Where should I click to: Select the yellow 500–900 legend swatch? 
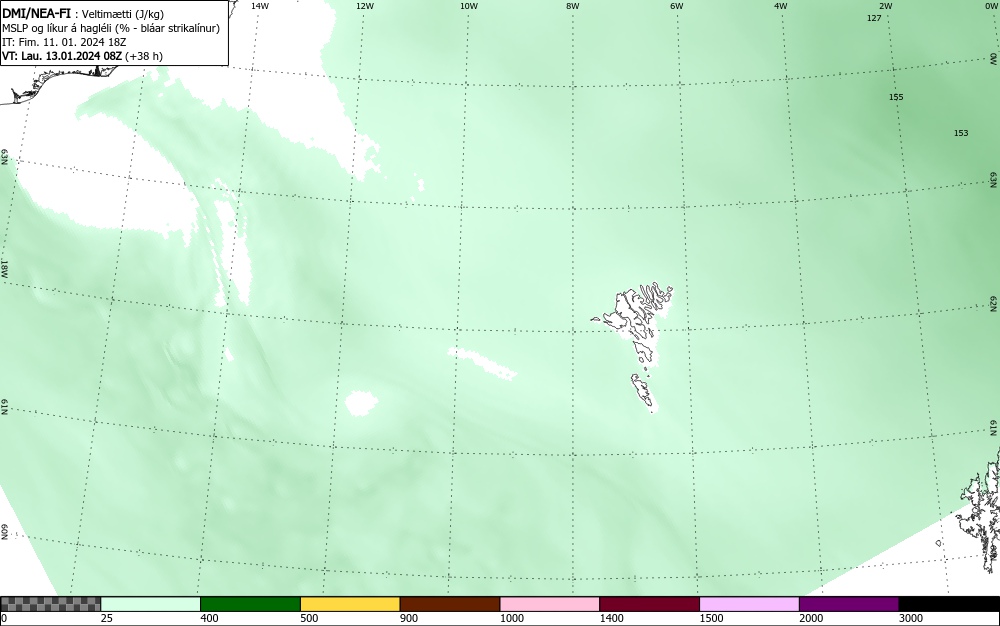(350, 604)
